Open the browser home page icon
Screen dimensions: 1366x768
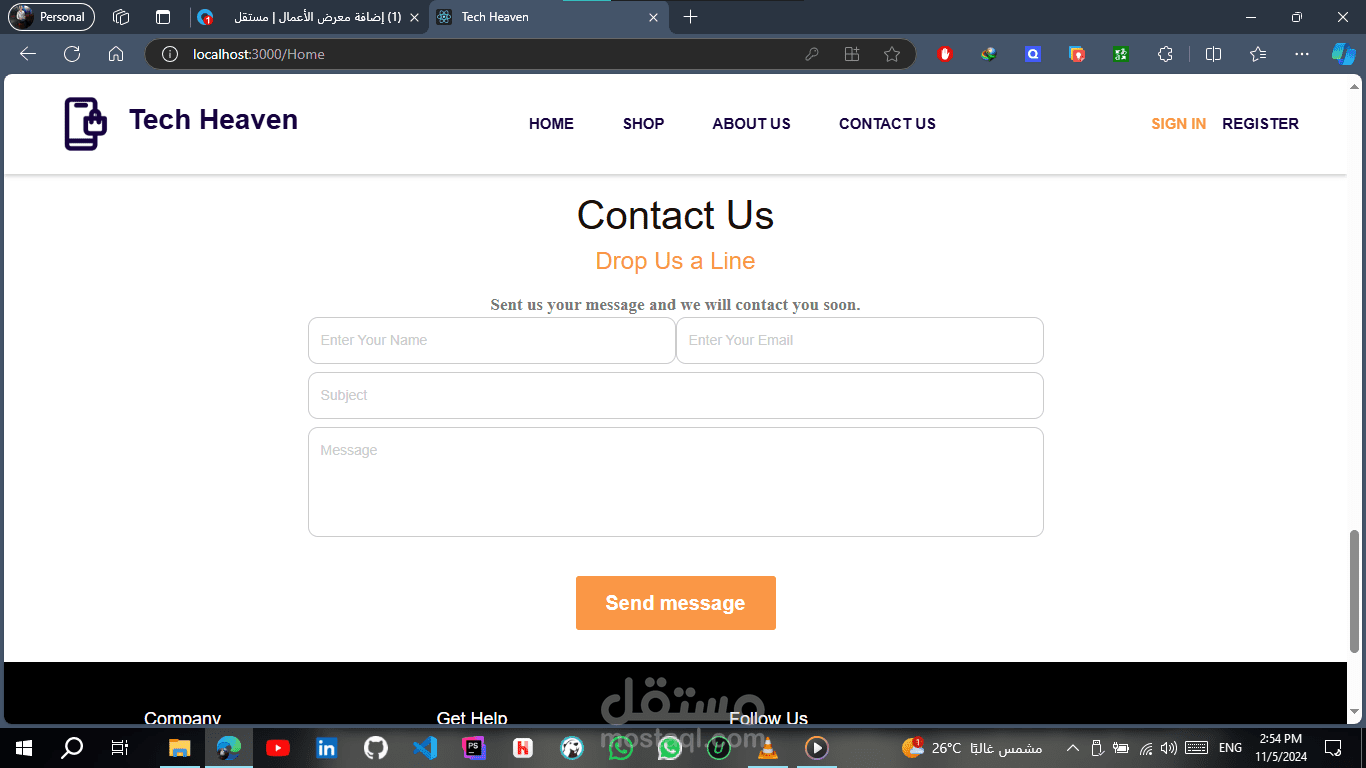pyautogui.click(x=116, y=54)
